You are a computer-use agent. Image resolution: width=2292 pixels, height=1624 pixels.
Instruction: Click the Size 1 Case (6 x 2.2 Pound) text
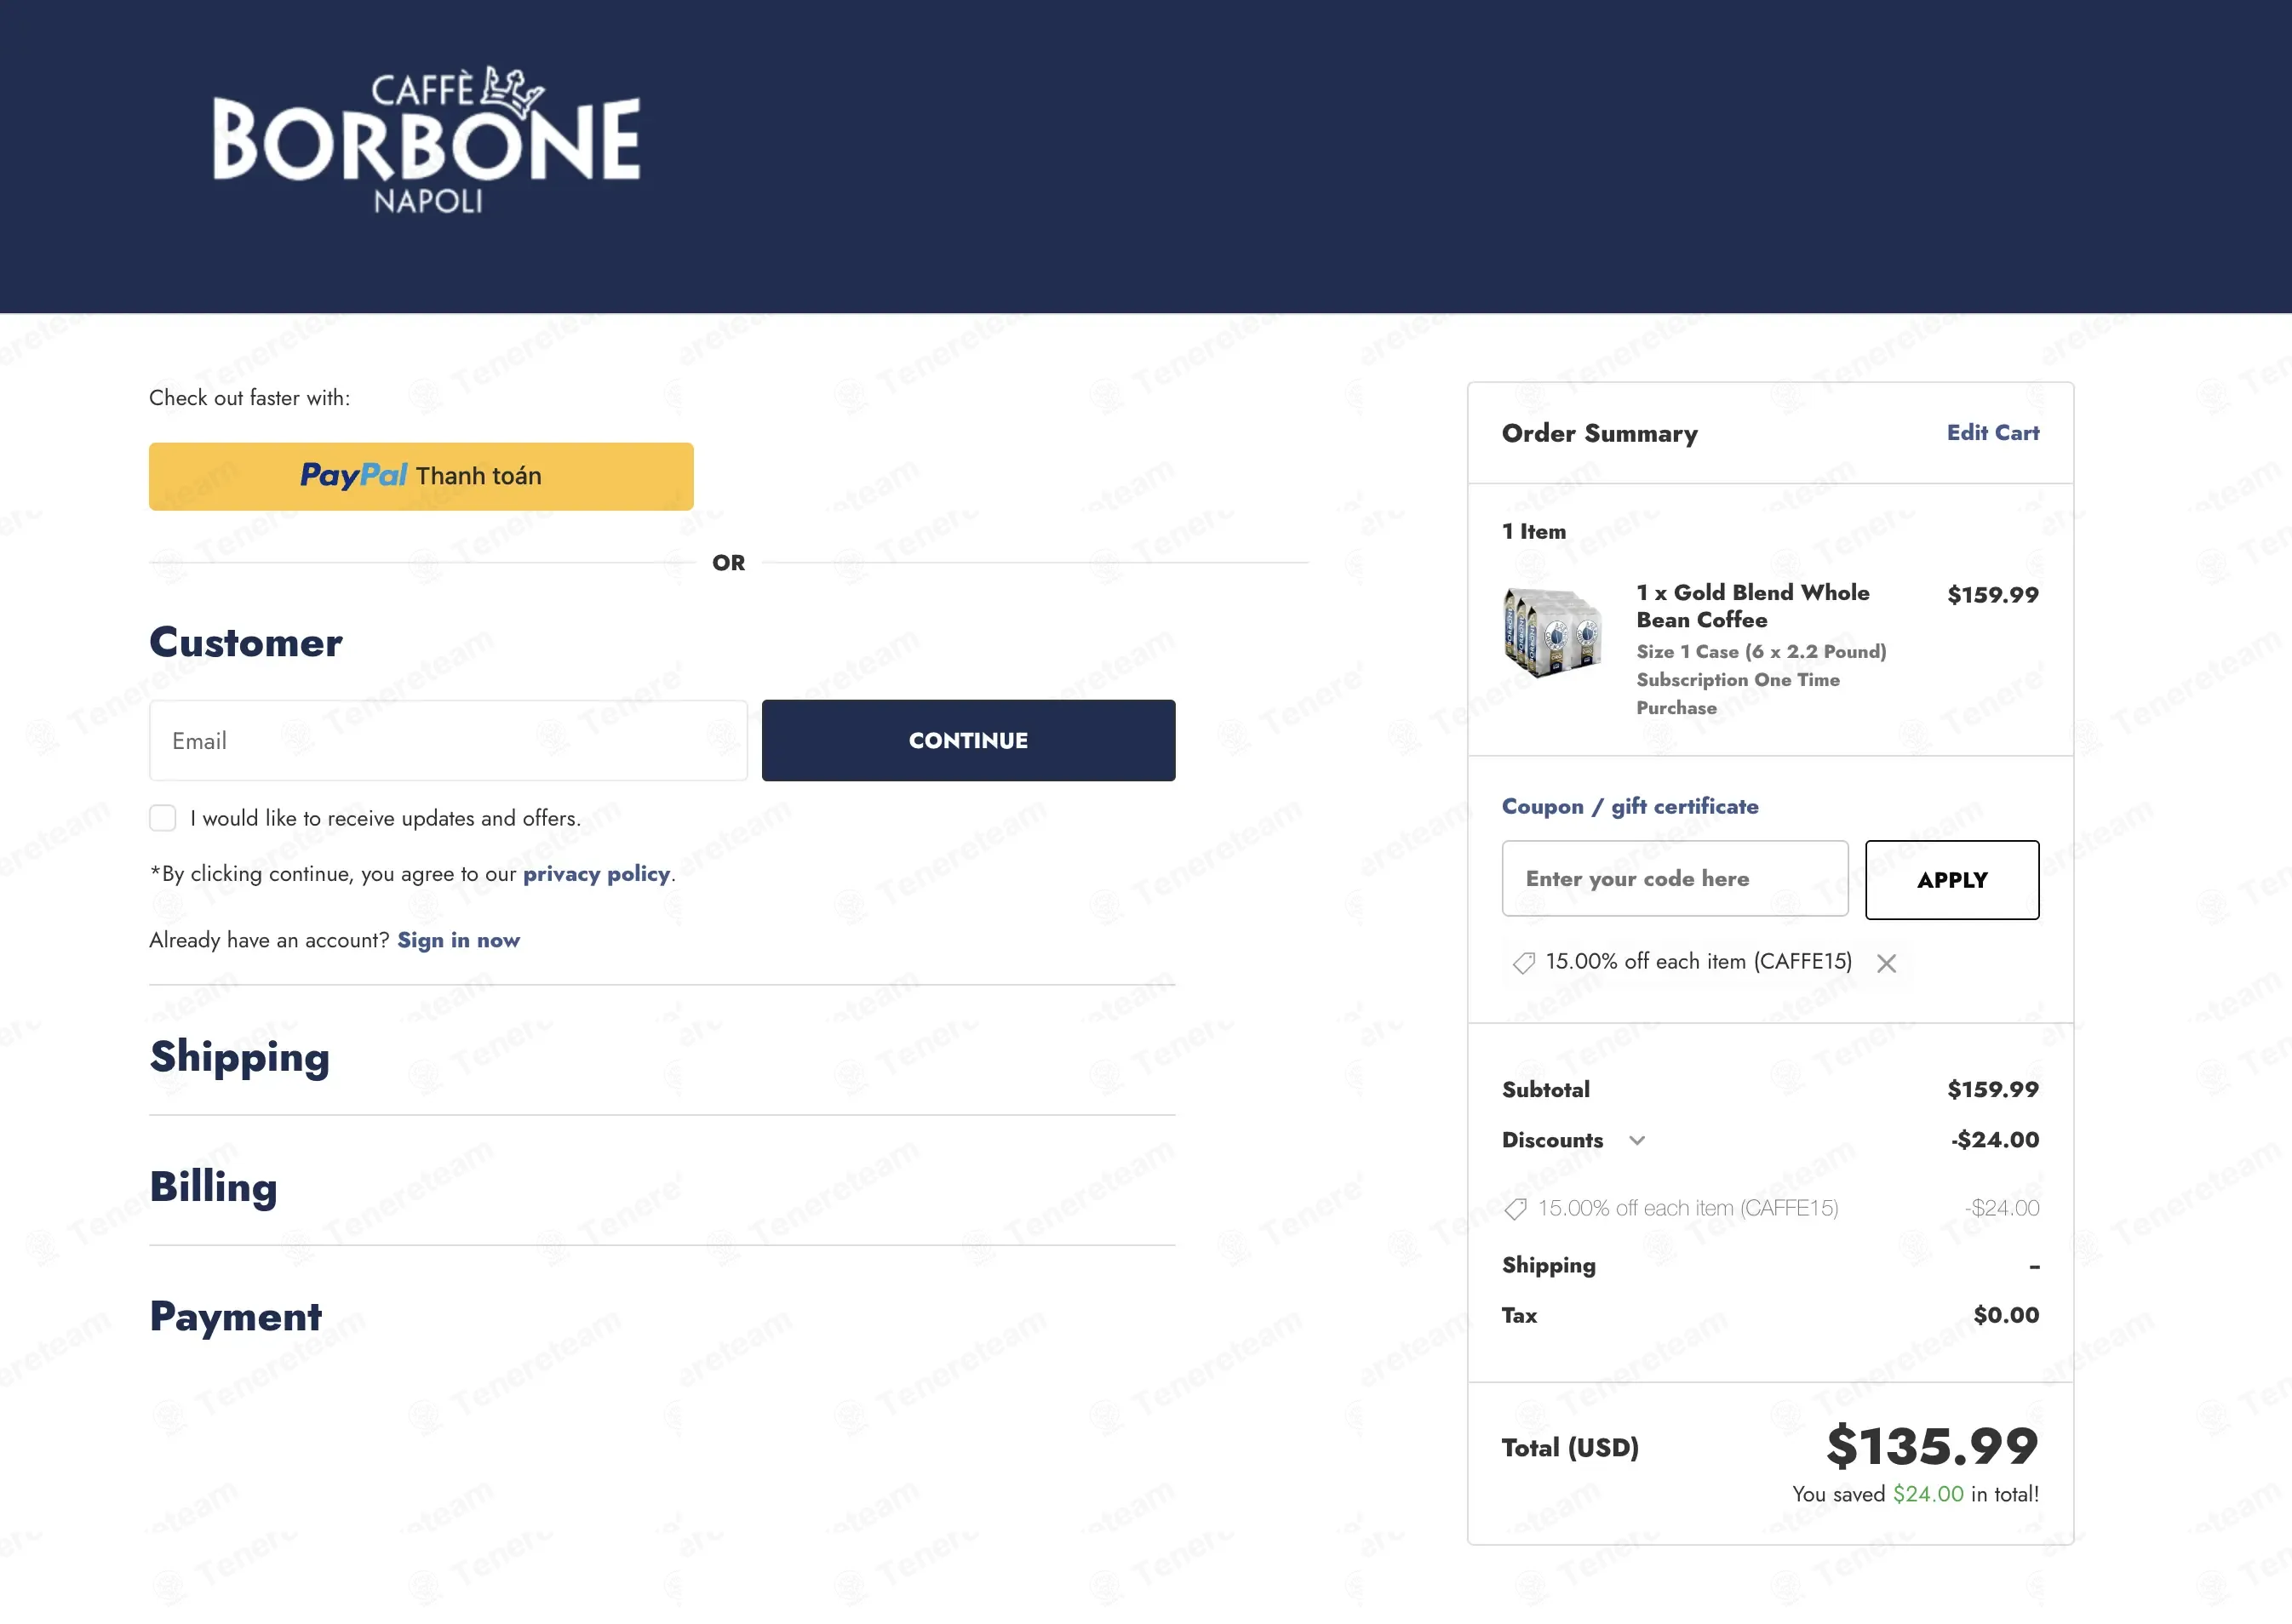1761,651
